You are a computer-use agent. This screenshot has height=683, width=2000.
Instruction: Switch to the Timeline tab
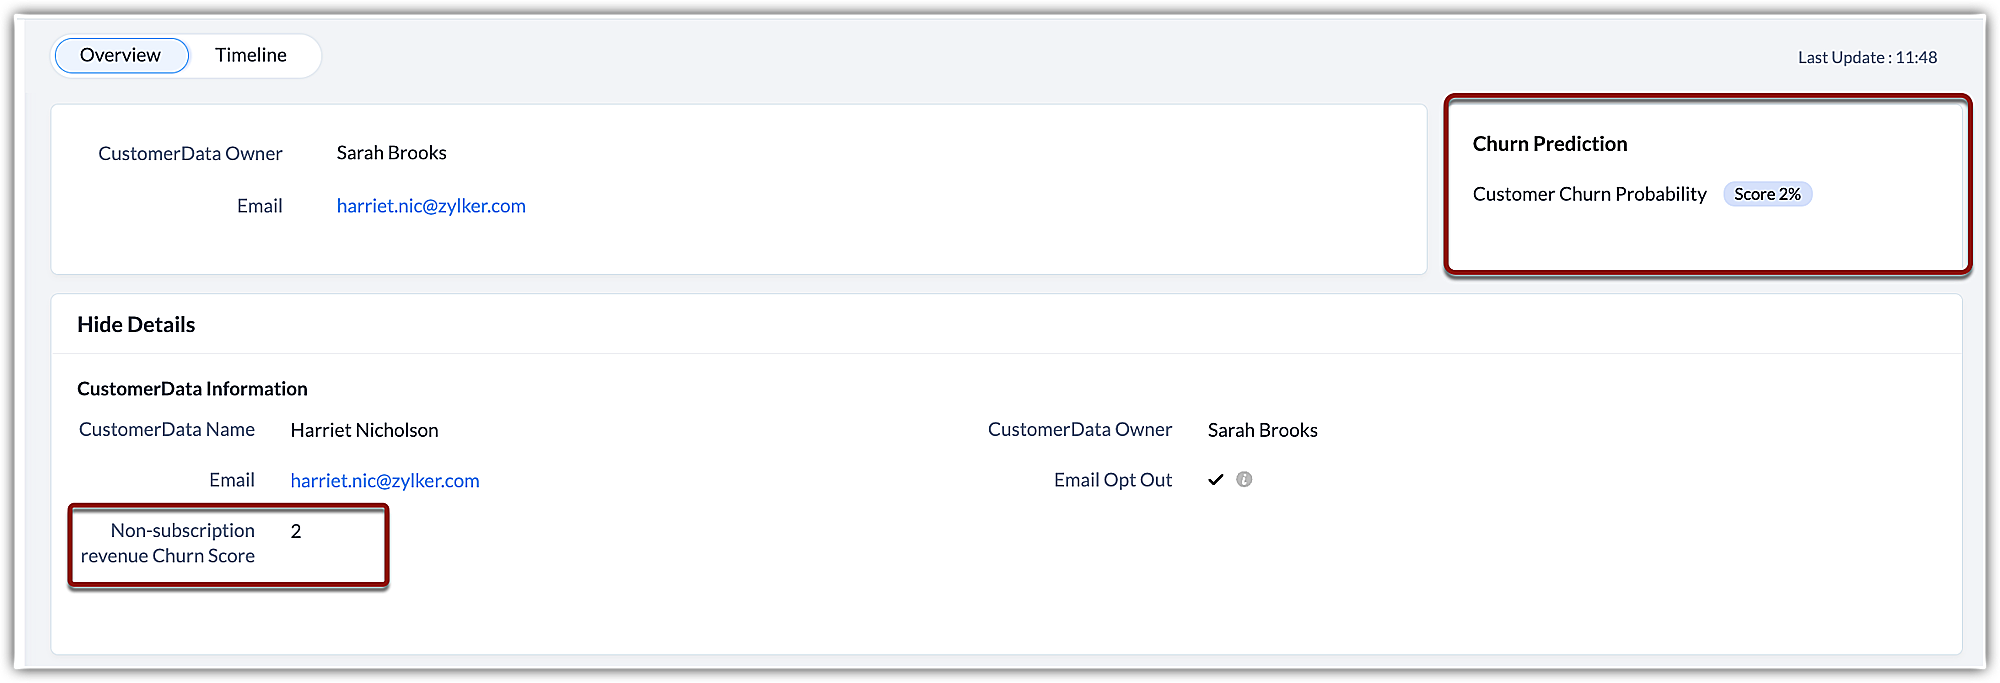pos(251,56)
